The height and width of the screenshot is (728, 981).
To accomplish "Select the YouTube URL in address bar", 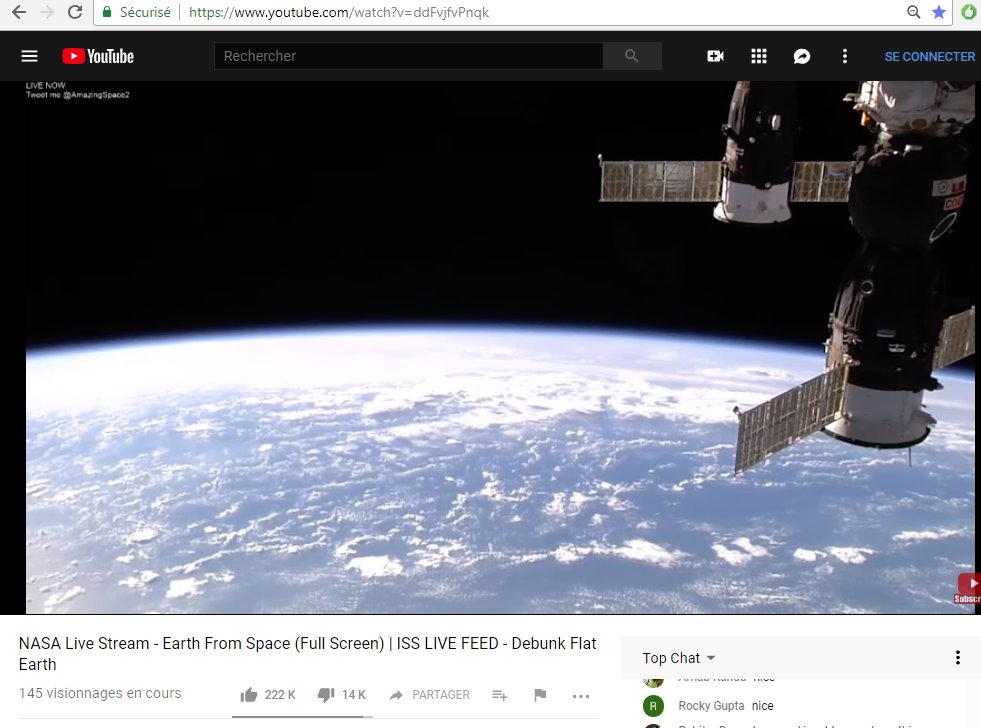I will pos(338,12).
